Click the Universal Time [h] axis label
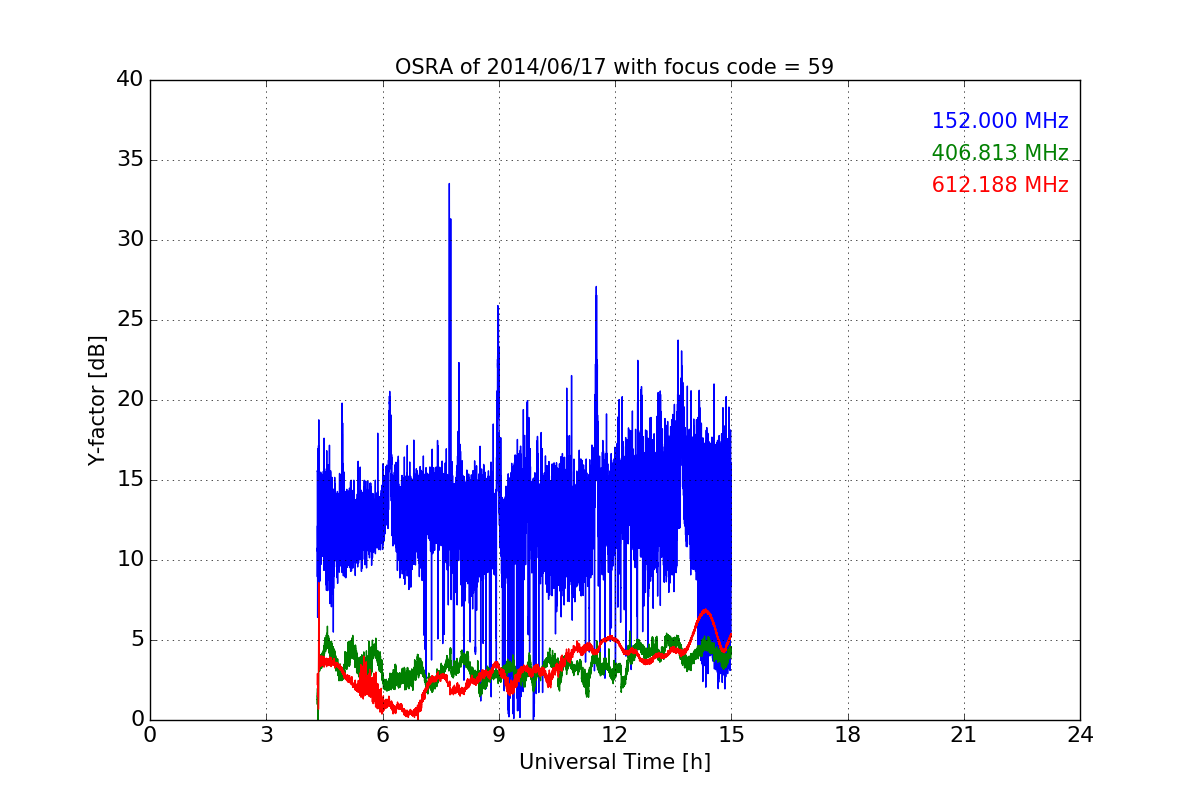This screenshot has height=800, width=1200. click(614, 762)
